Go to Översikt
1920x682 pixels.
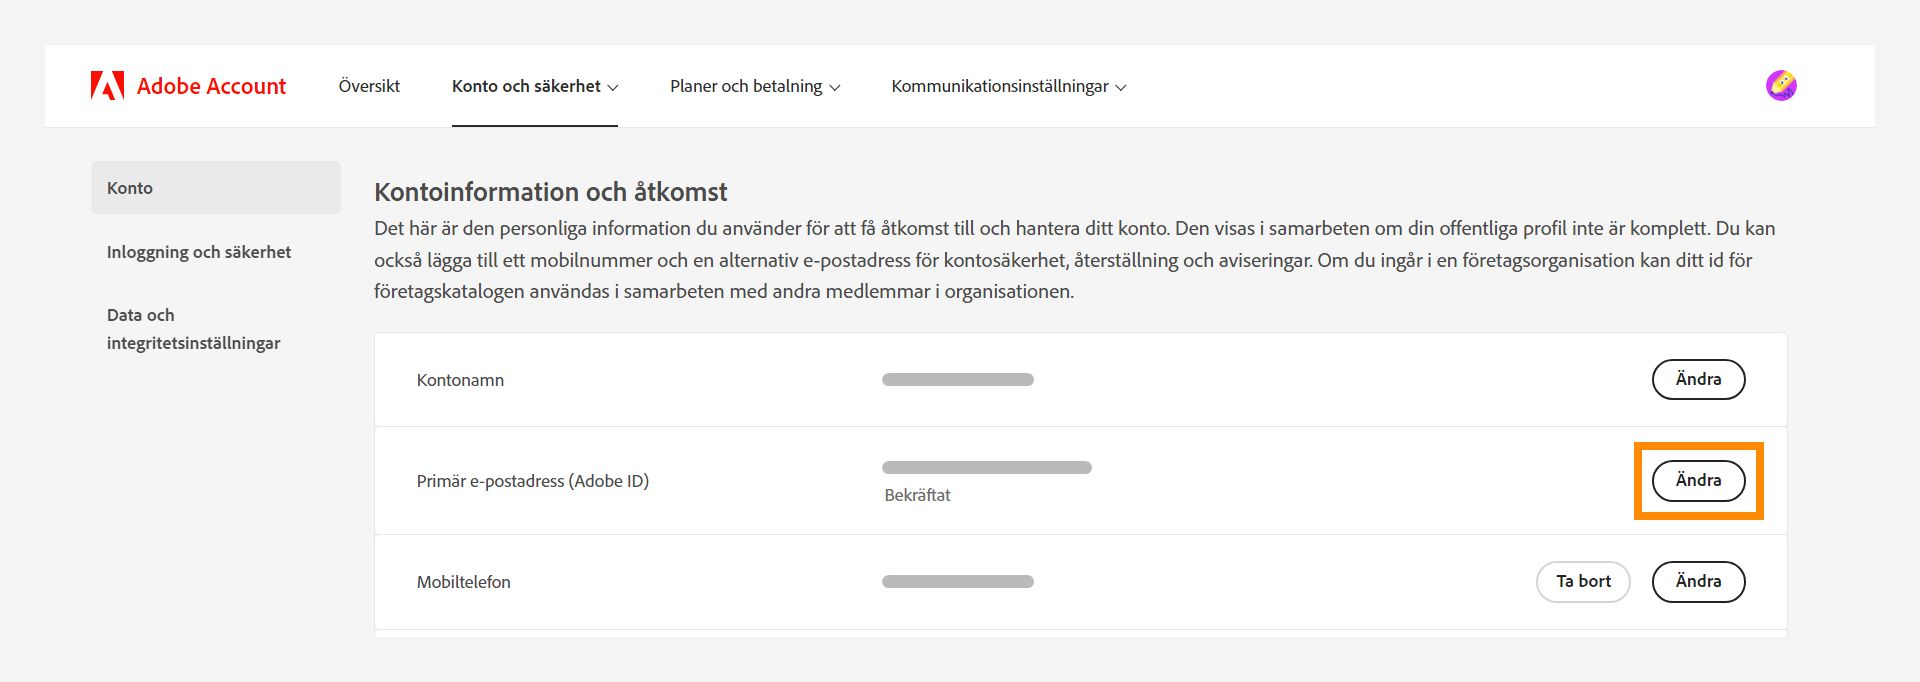(368, 86)
